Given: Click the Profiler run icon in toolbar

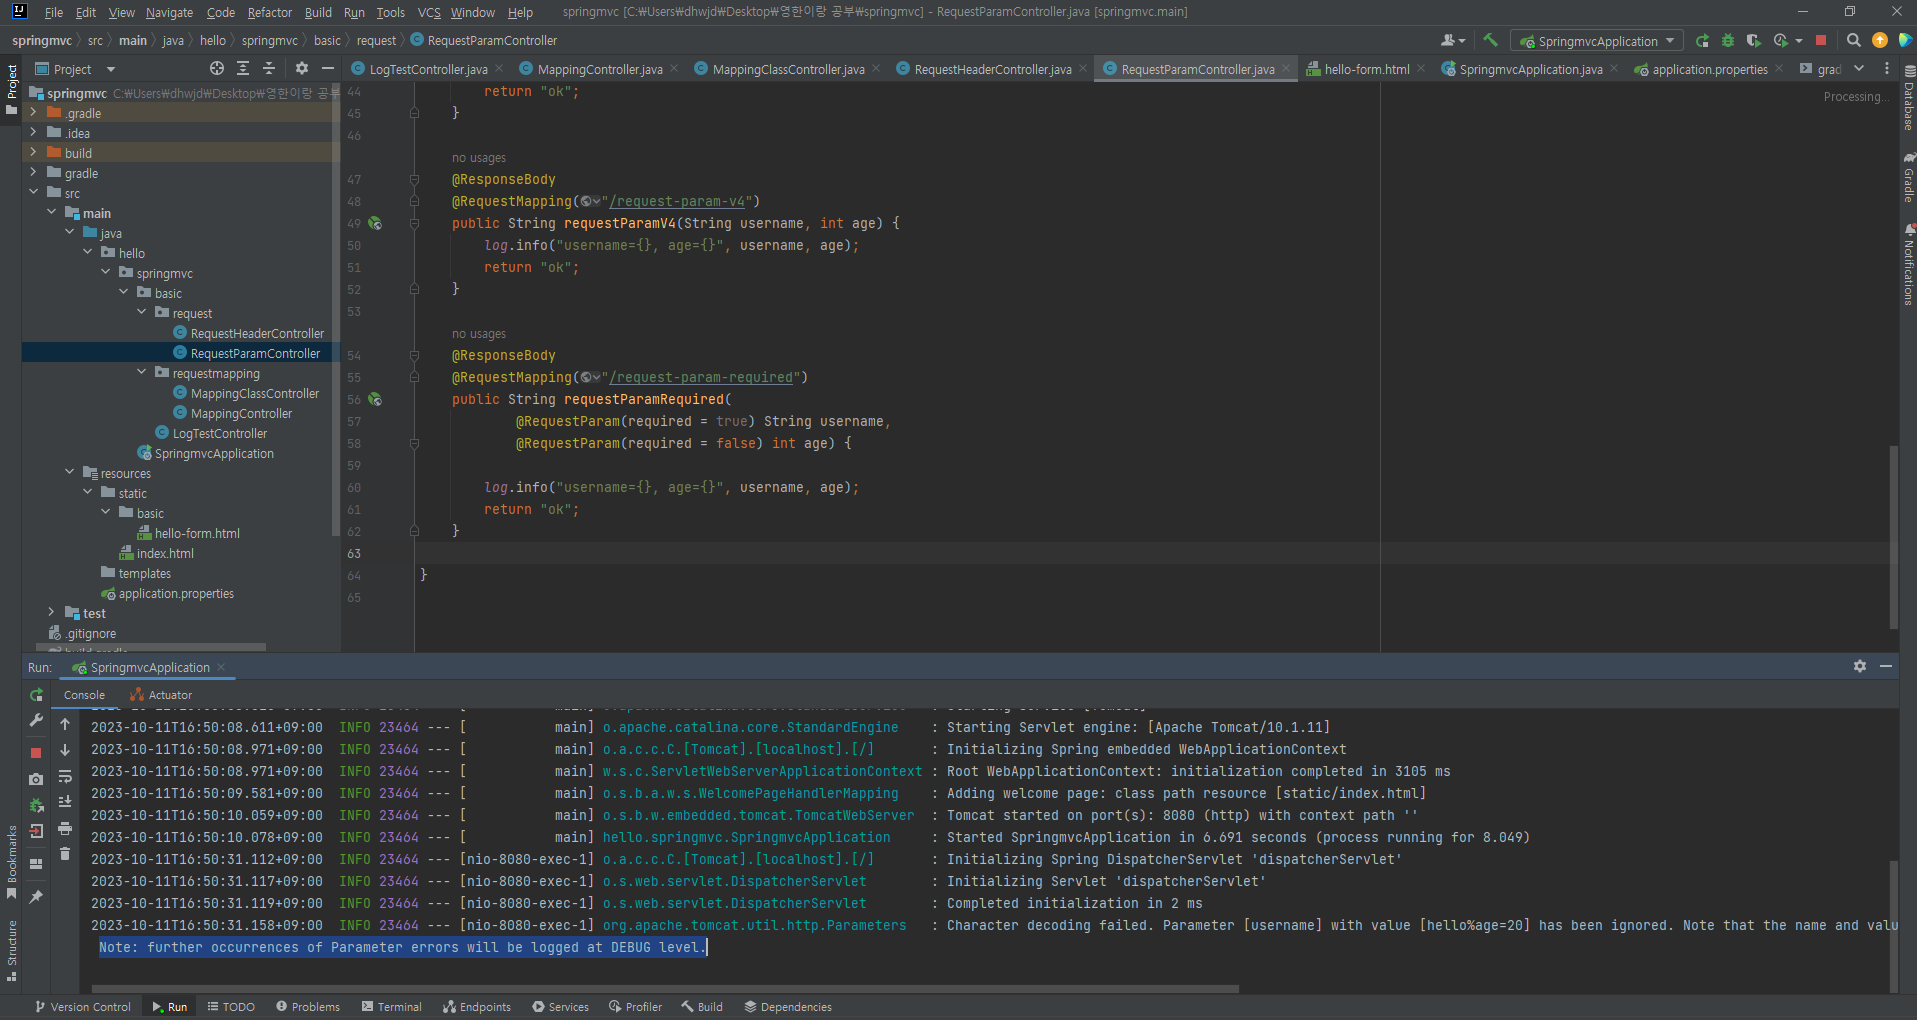Looking at the screenshot, I should [1780, 40].
